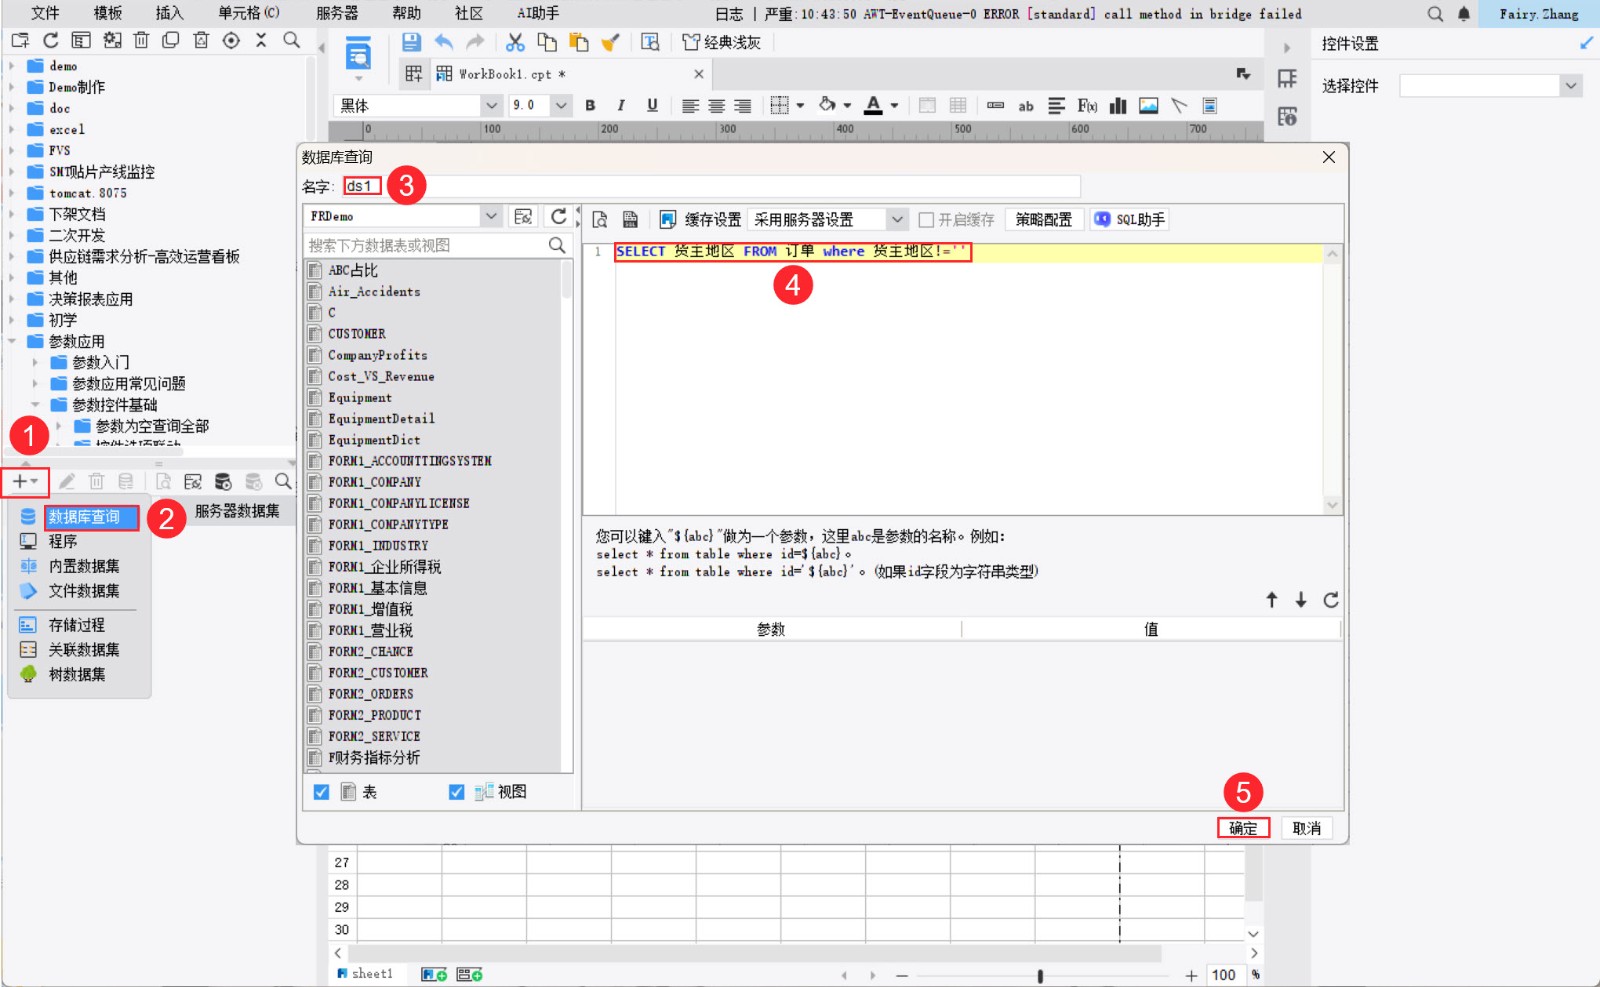The width and height of the screenshot is (1600, 987).
Task: Open the 黑体 font family dropdown
Action: tap(491, 105)
